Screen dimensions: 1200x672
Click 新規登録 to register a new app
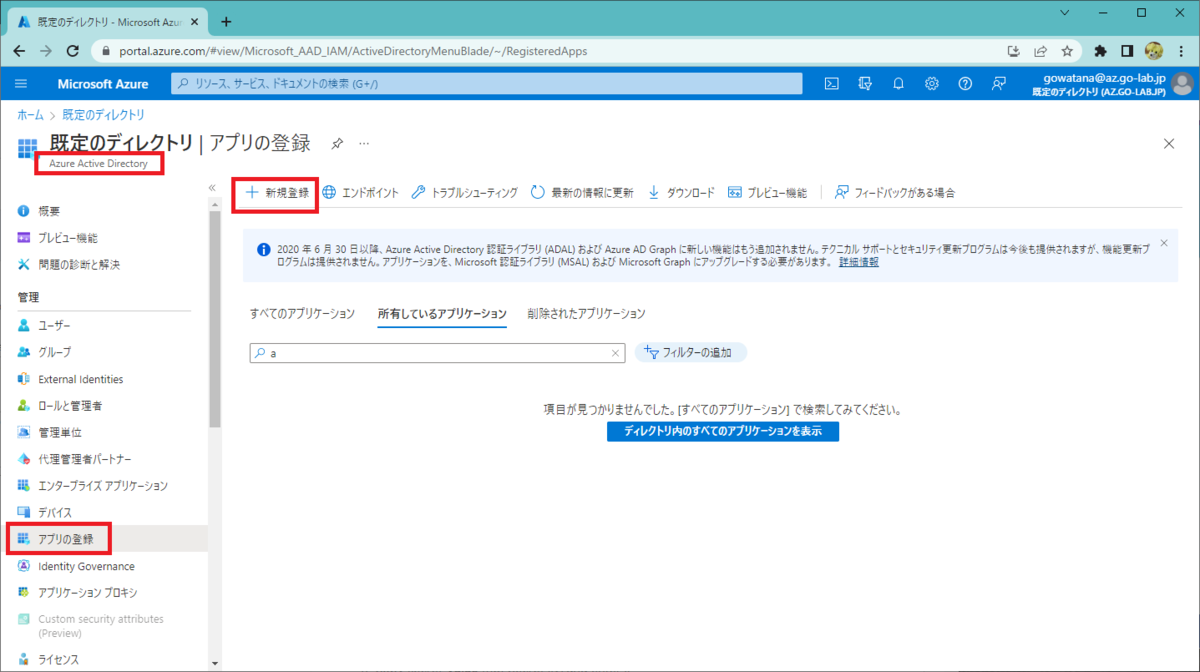(x=277, y=193)
